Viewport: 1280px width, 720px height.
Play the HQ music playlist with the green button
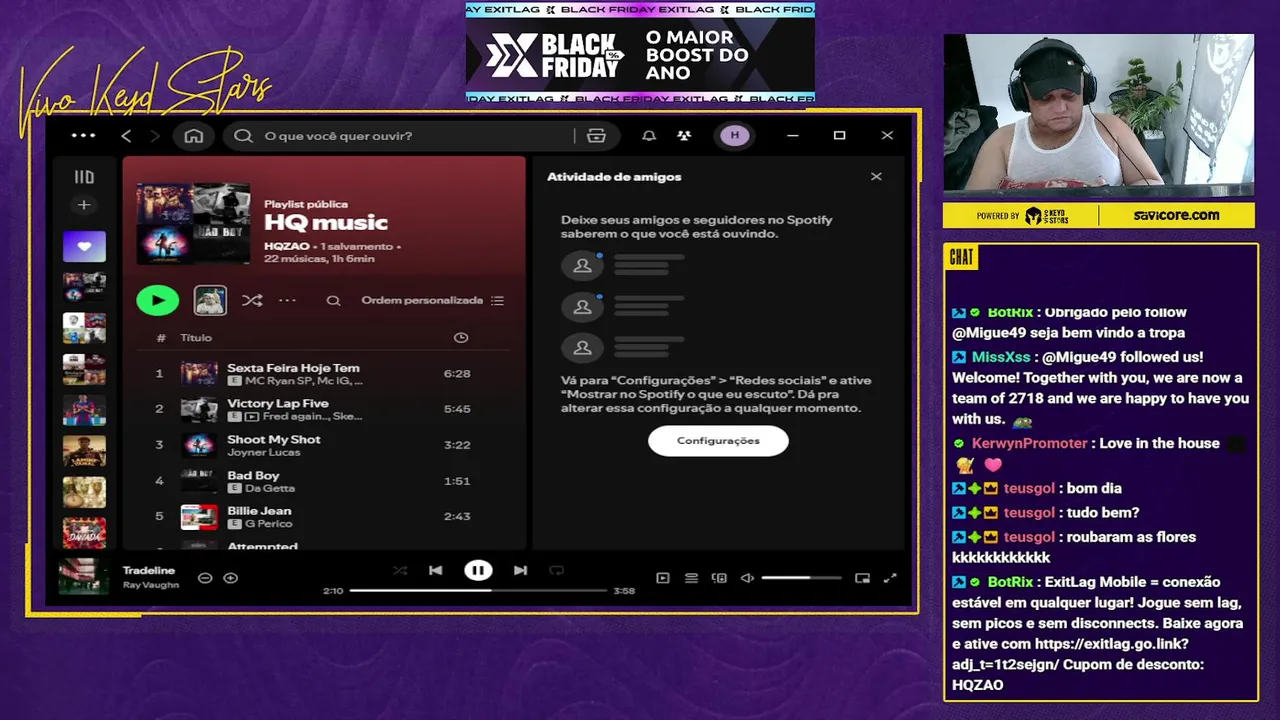pos(157,300)
